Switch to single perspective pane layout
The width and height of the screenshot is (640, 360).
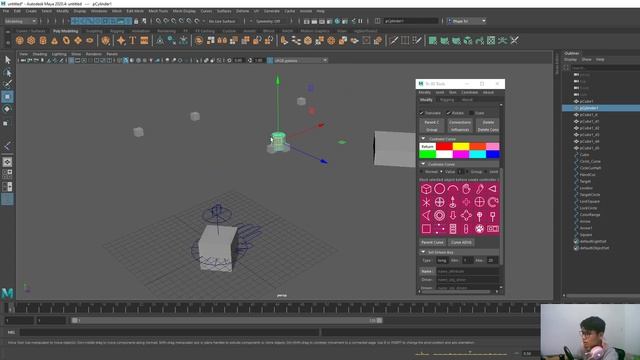click(x=7, y=162)
